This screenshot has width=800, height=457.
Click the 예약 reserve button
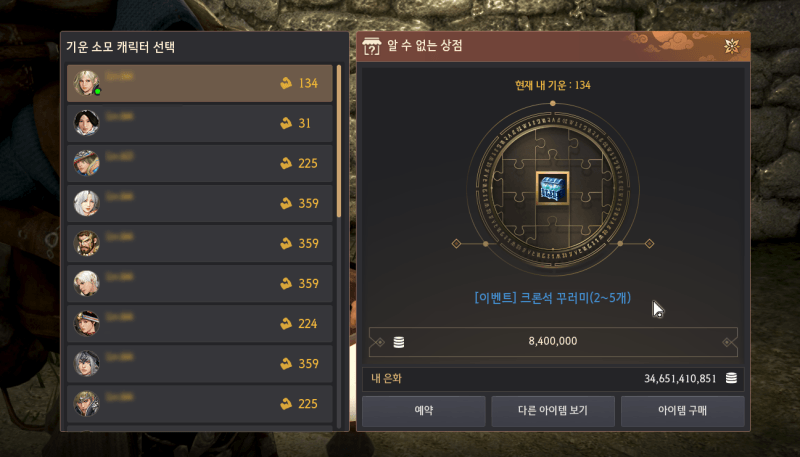[423, 411]
